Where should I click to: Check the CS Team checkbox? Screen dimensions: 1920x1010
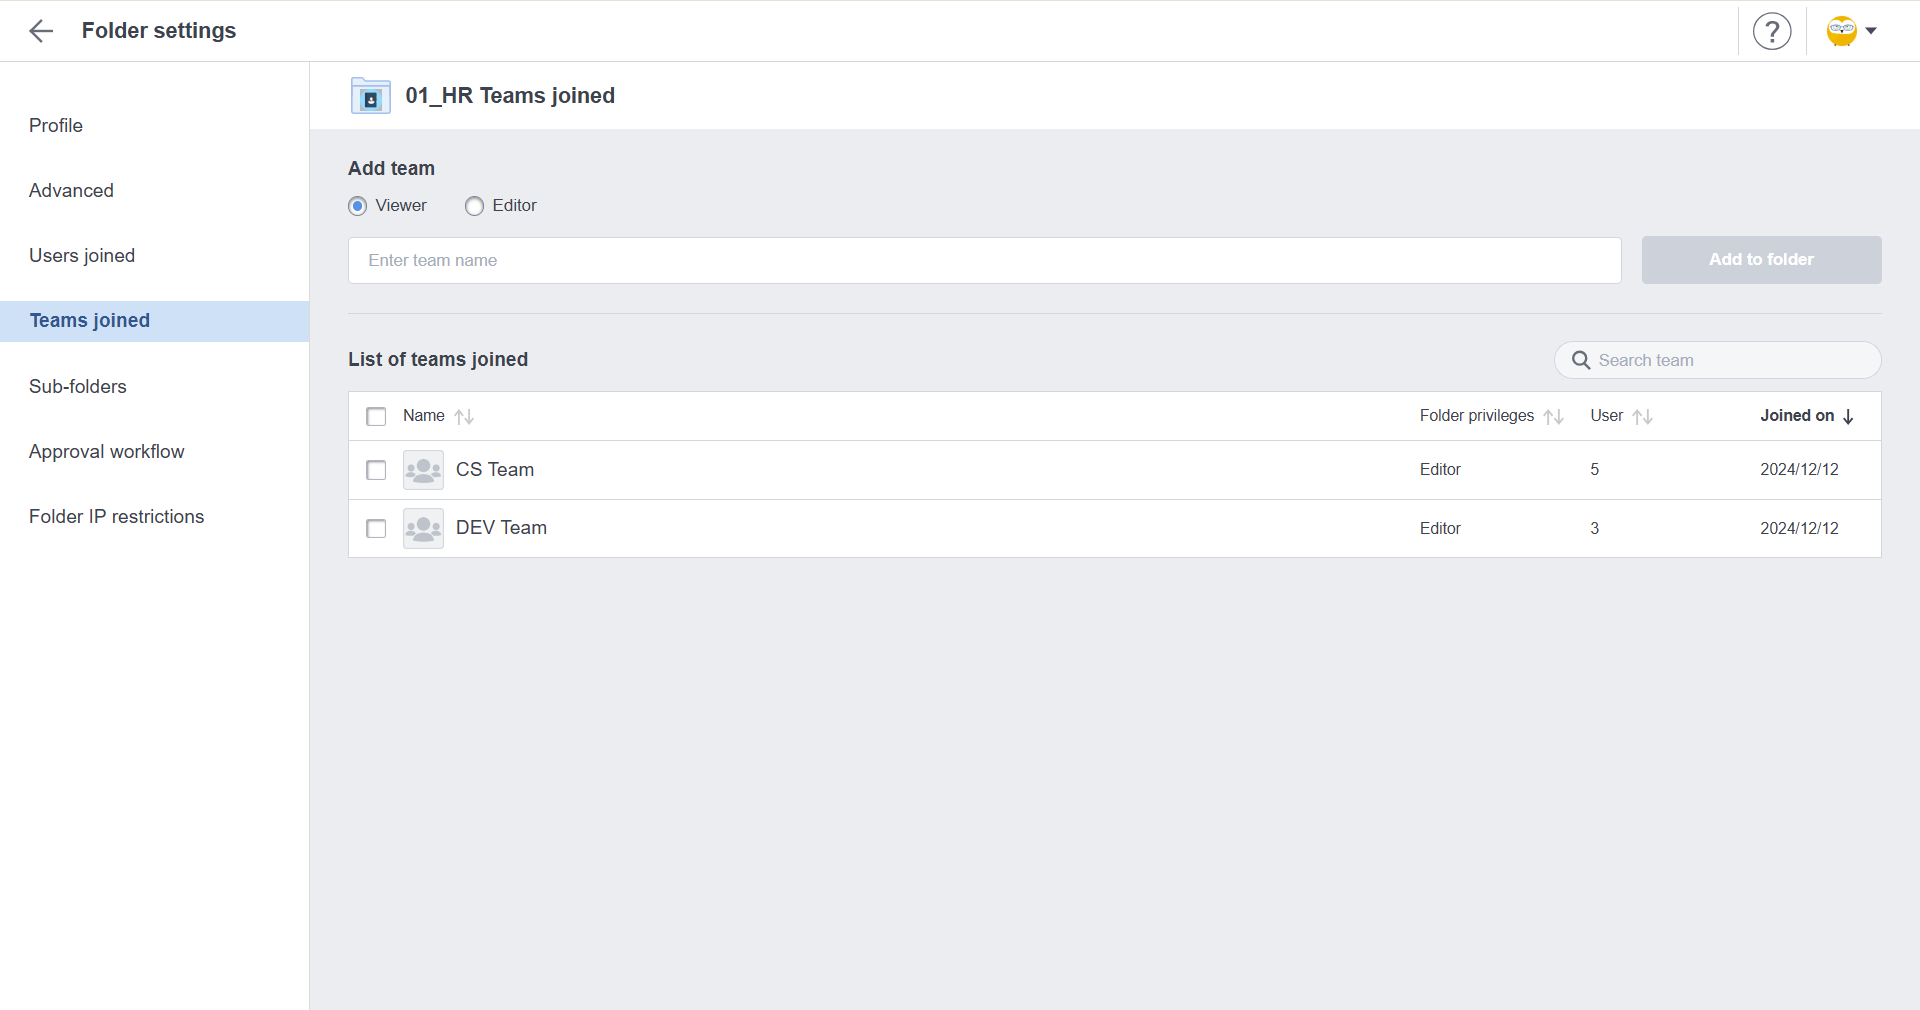(x=376, y=470)
